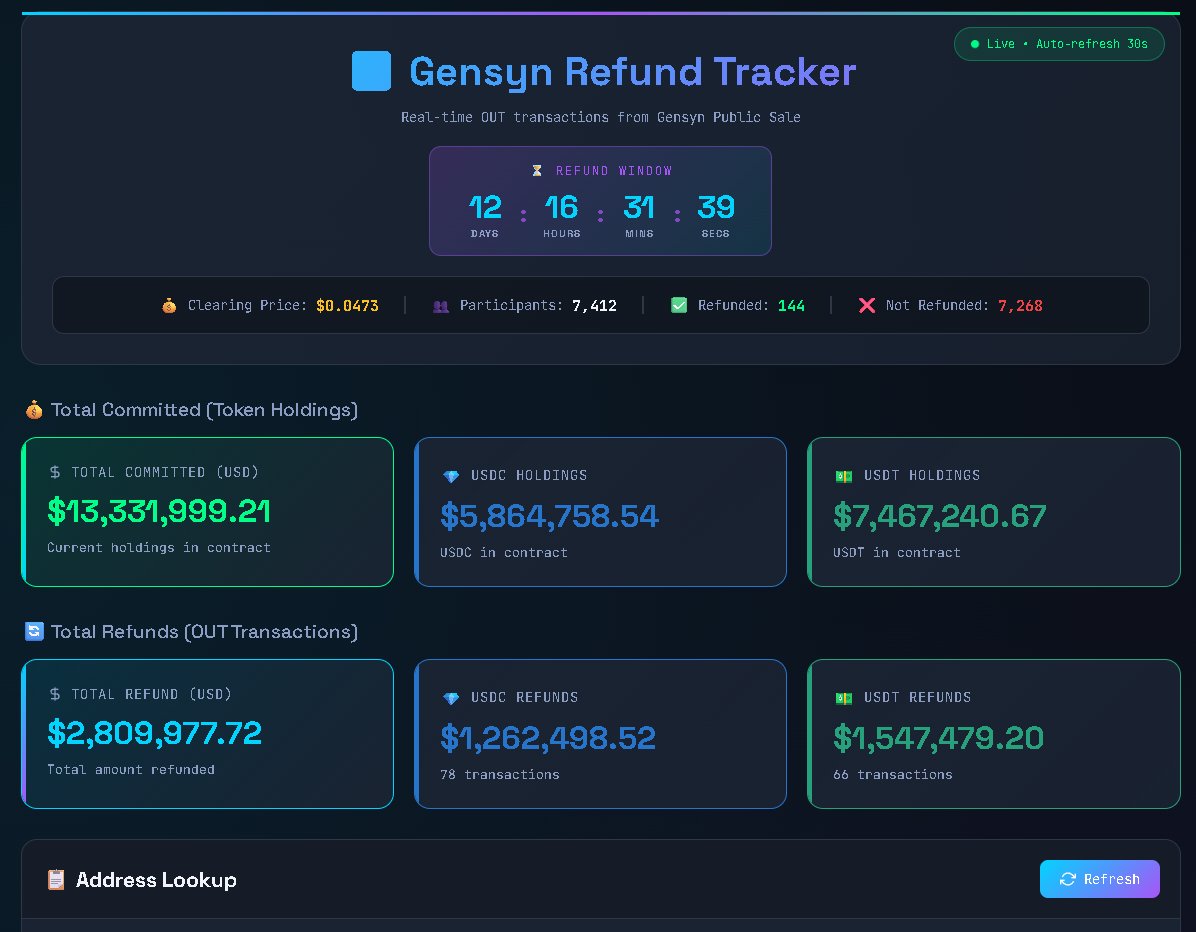This screenshot has height=932, width=1196.
Task: Click the banknote icon in USDT Refunds card
Action: 844,698
